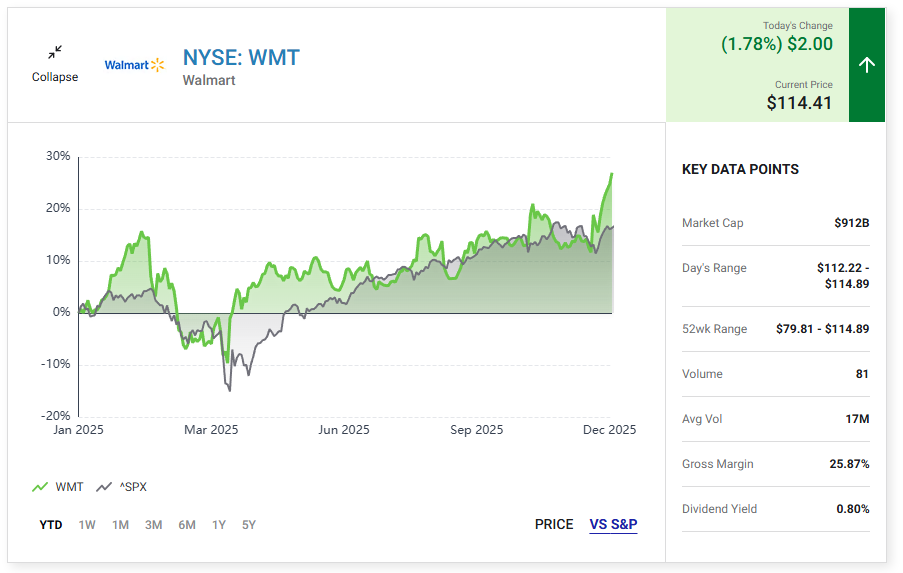Screen dimensions: 903x573
Task: Click the Collapse arrows icon
Action: (55, 52)
